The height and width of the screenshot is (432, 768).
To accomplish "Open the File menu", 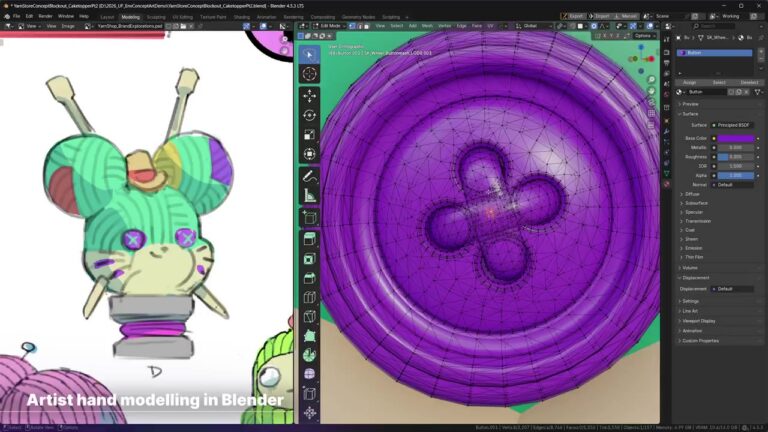I will pos(17,16).
